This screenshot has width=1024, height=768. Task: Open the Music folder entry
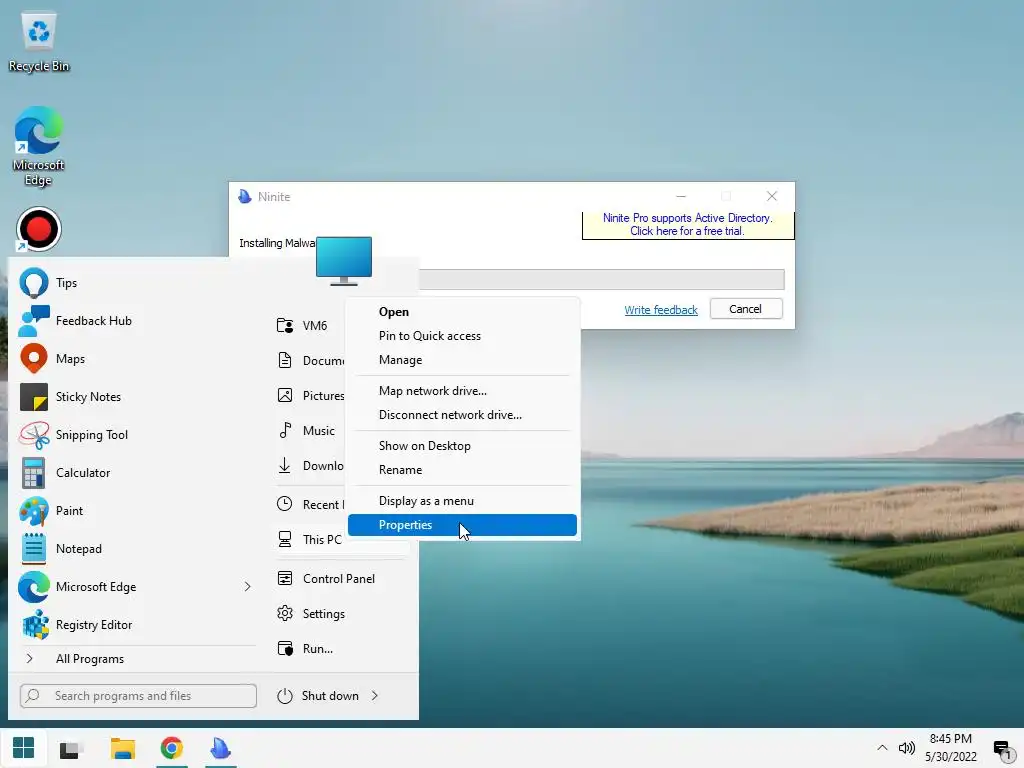click(306, 431)
